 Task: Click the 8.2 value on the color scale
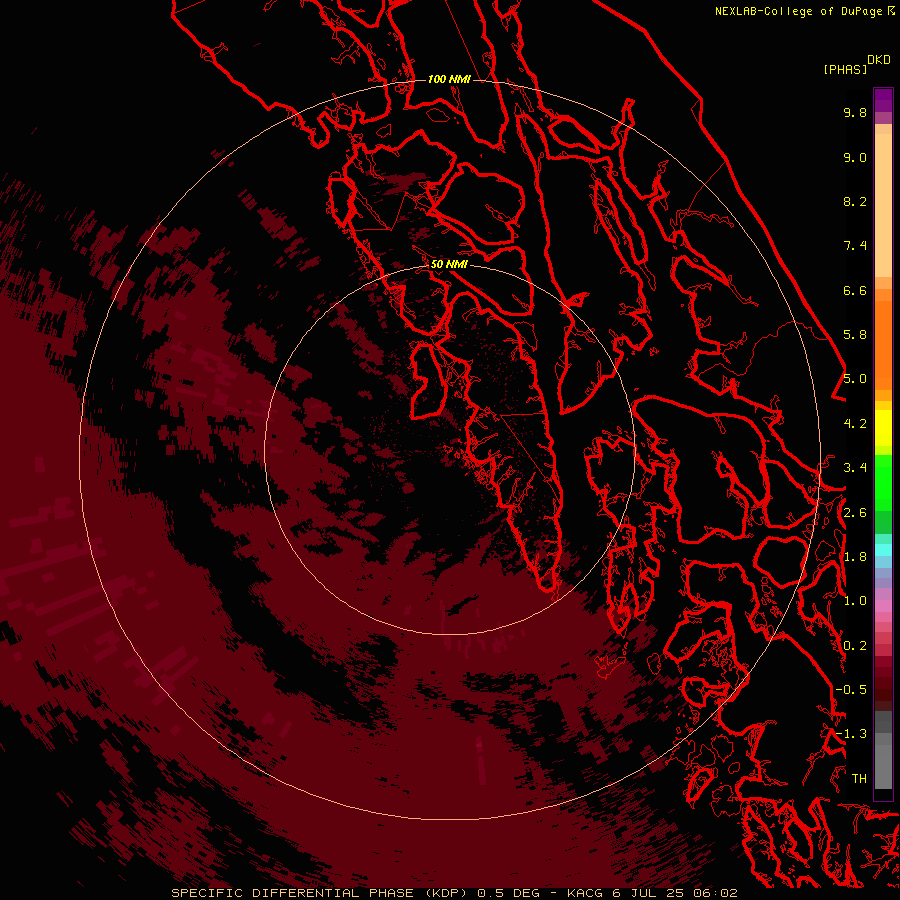[x=855, y=201]
